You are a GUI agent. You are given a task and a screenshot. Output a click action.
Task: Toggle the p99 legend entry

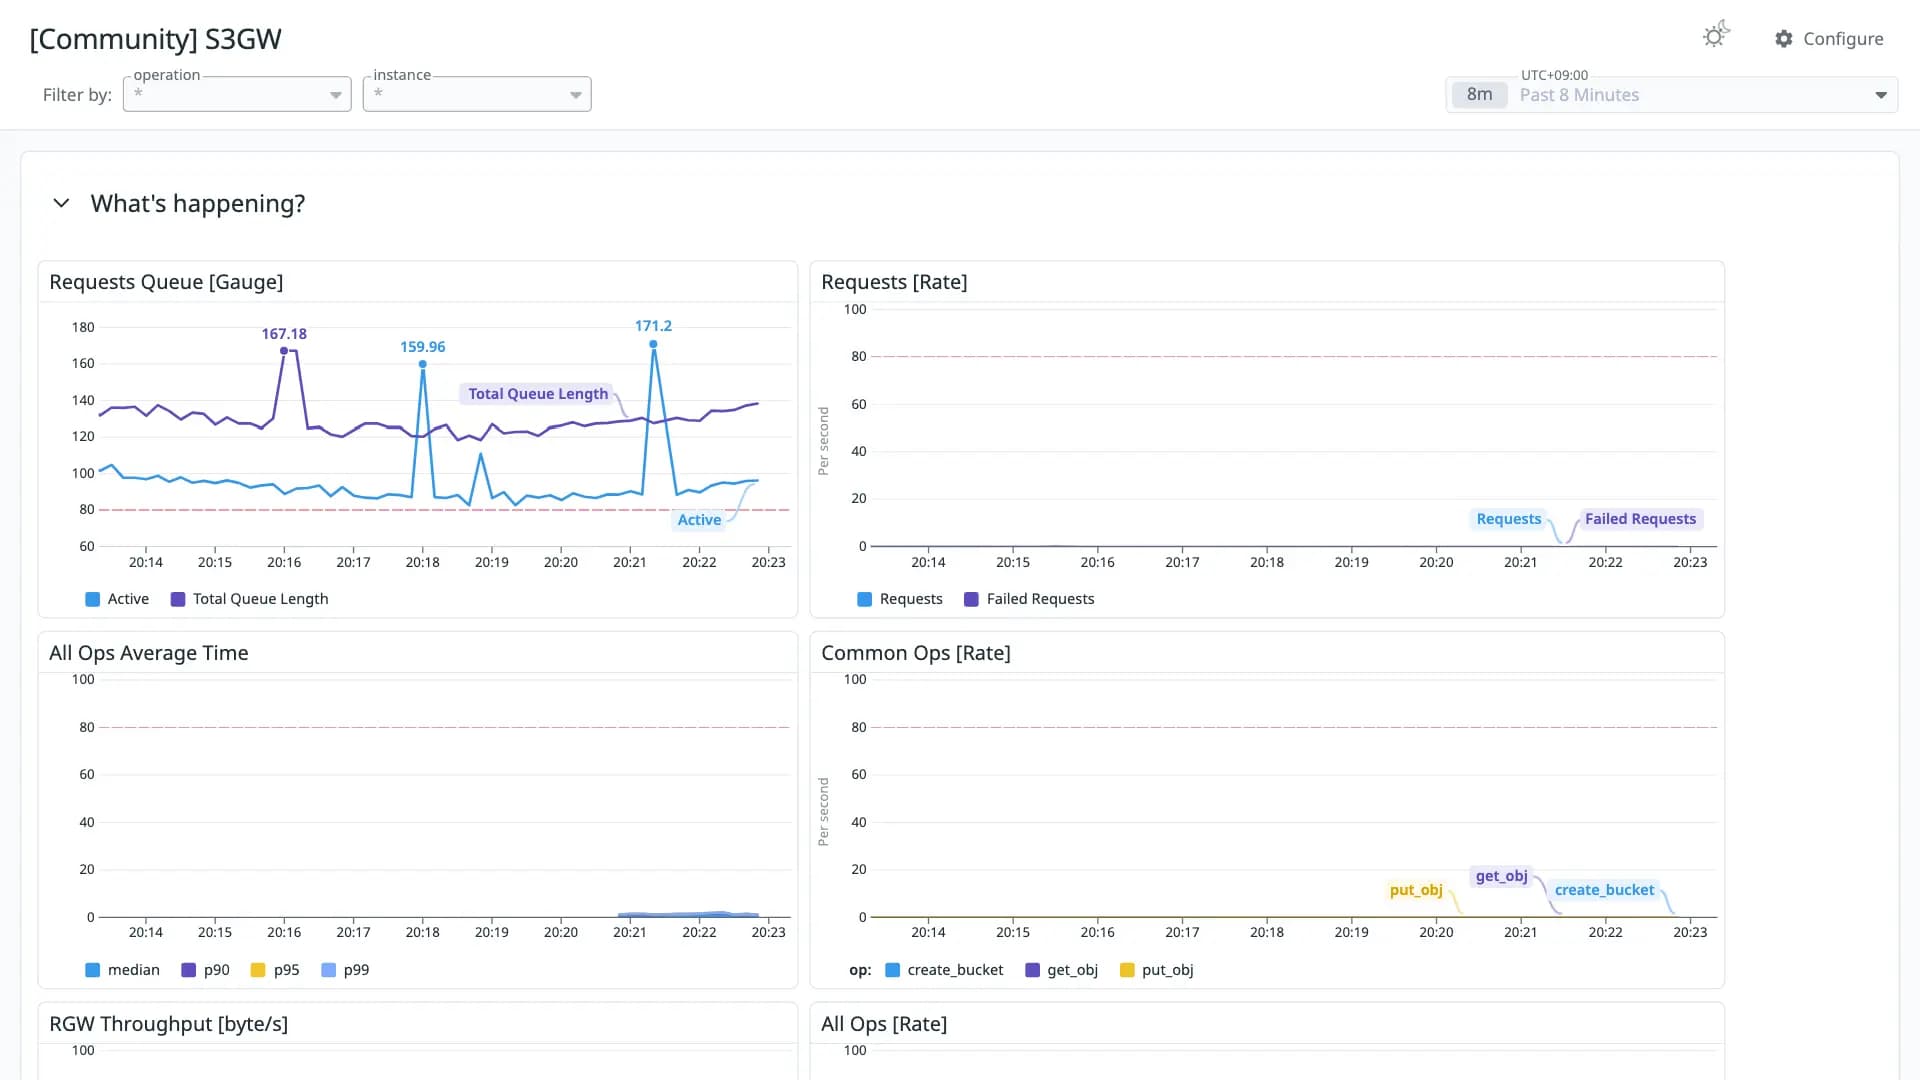pos(345,970)
